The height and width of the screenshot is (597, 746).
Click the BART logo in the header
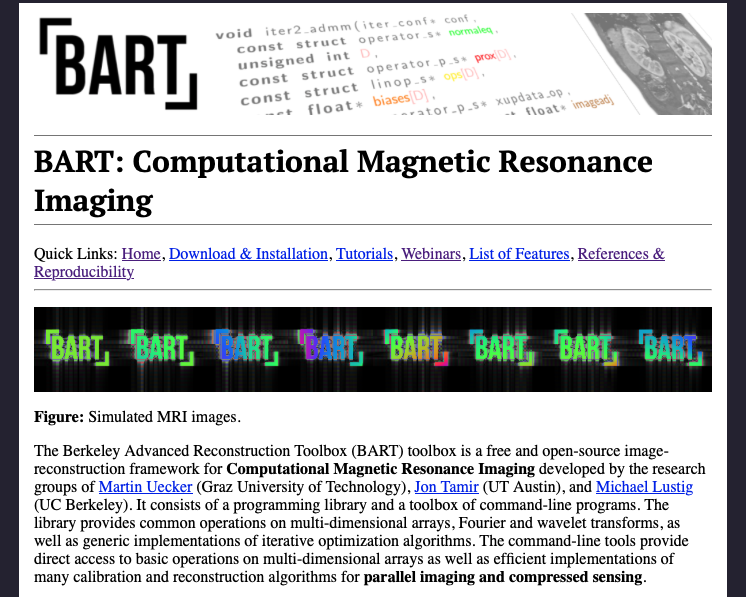point(118,65)
